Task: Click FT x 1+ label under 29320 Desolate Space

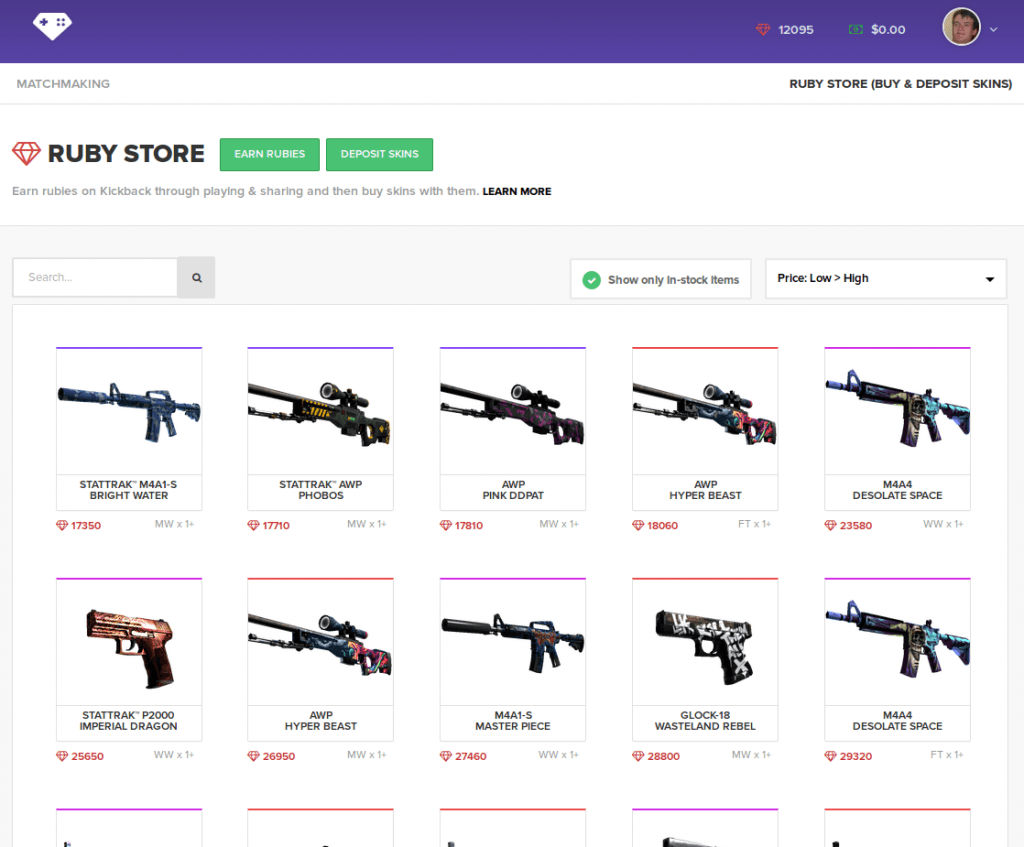Action: tap(947, 754)
